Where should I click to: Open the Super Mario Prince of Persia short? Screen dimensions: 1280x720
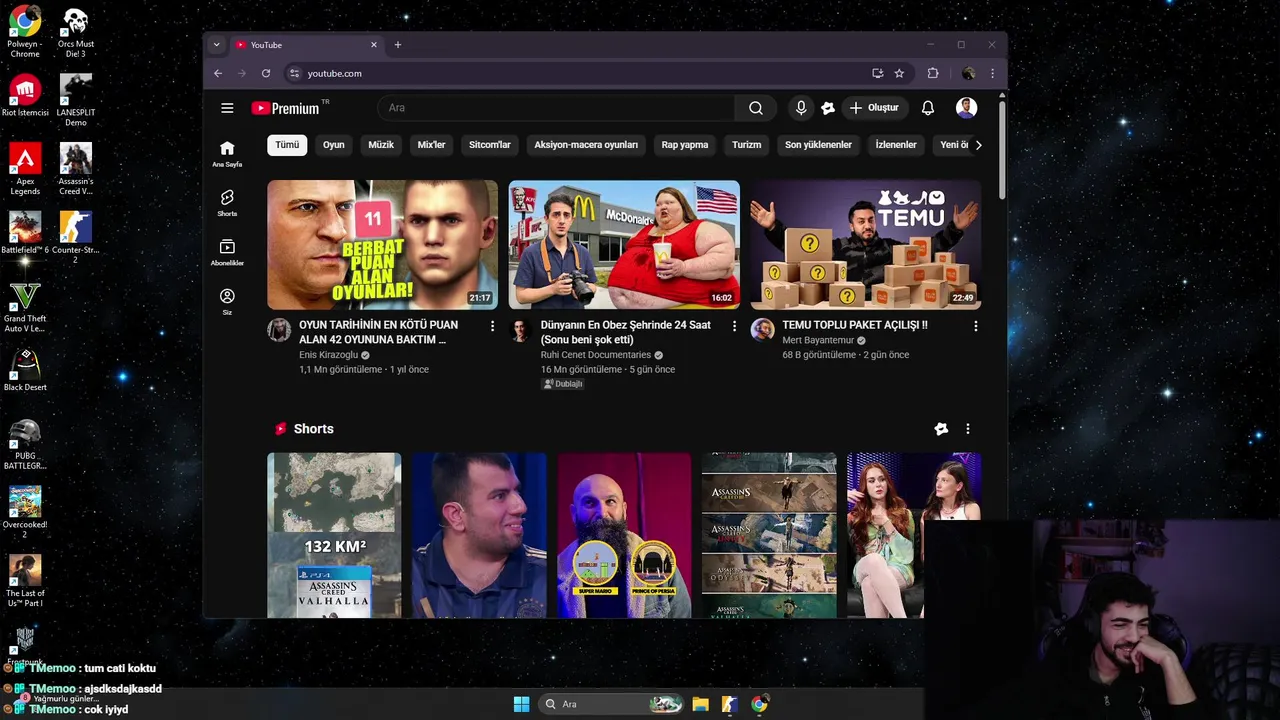pyautogui.click(x=624, y=535)
